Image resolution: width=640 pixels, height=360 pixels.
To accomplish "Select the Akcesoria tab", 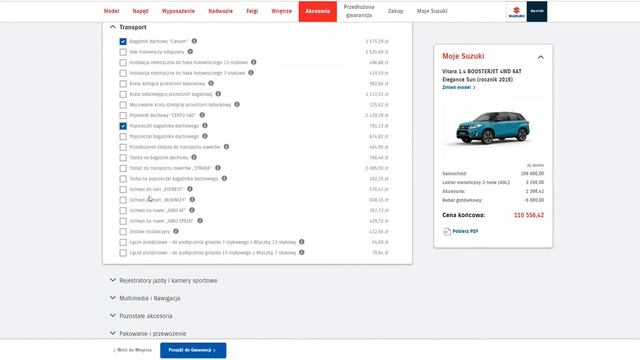I will [318, 11].
